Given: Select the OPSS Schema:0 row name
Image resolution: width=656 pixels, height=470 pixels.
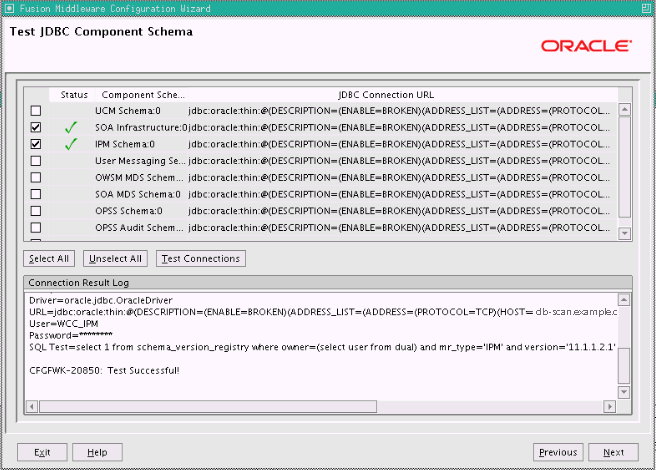Looking at the screenshot, I should 128,211.
